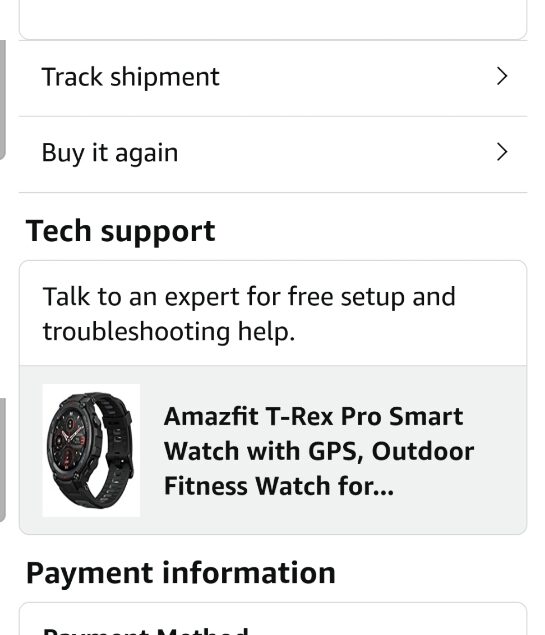Expand the Buy it again chevron arrow

(502, 152)
